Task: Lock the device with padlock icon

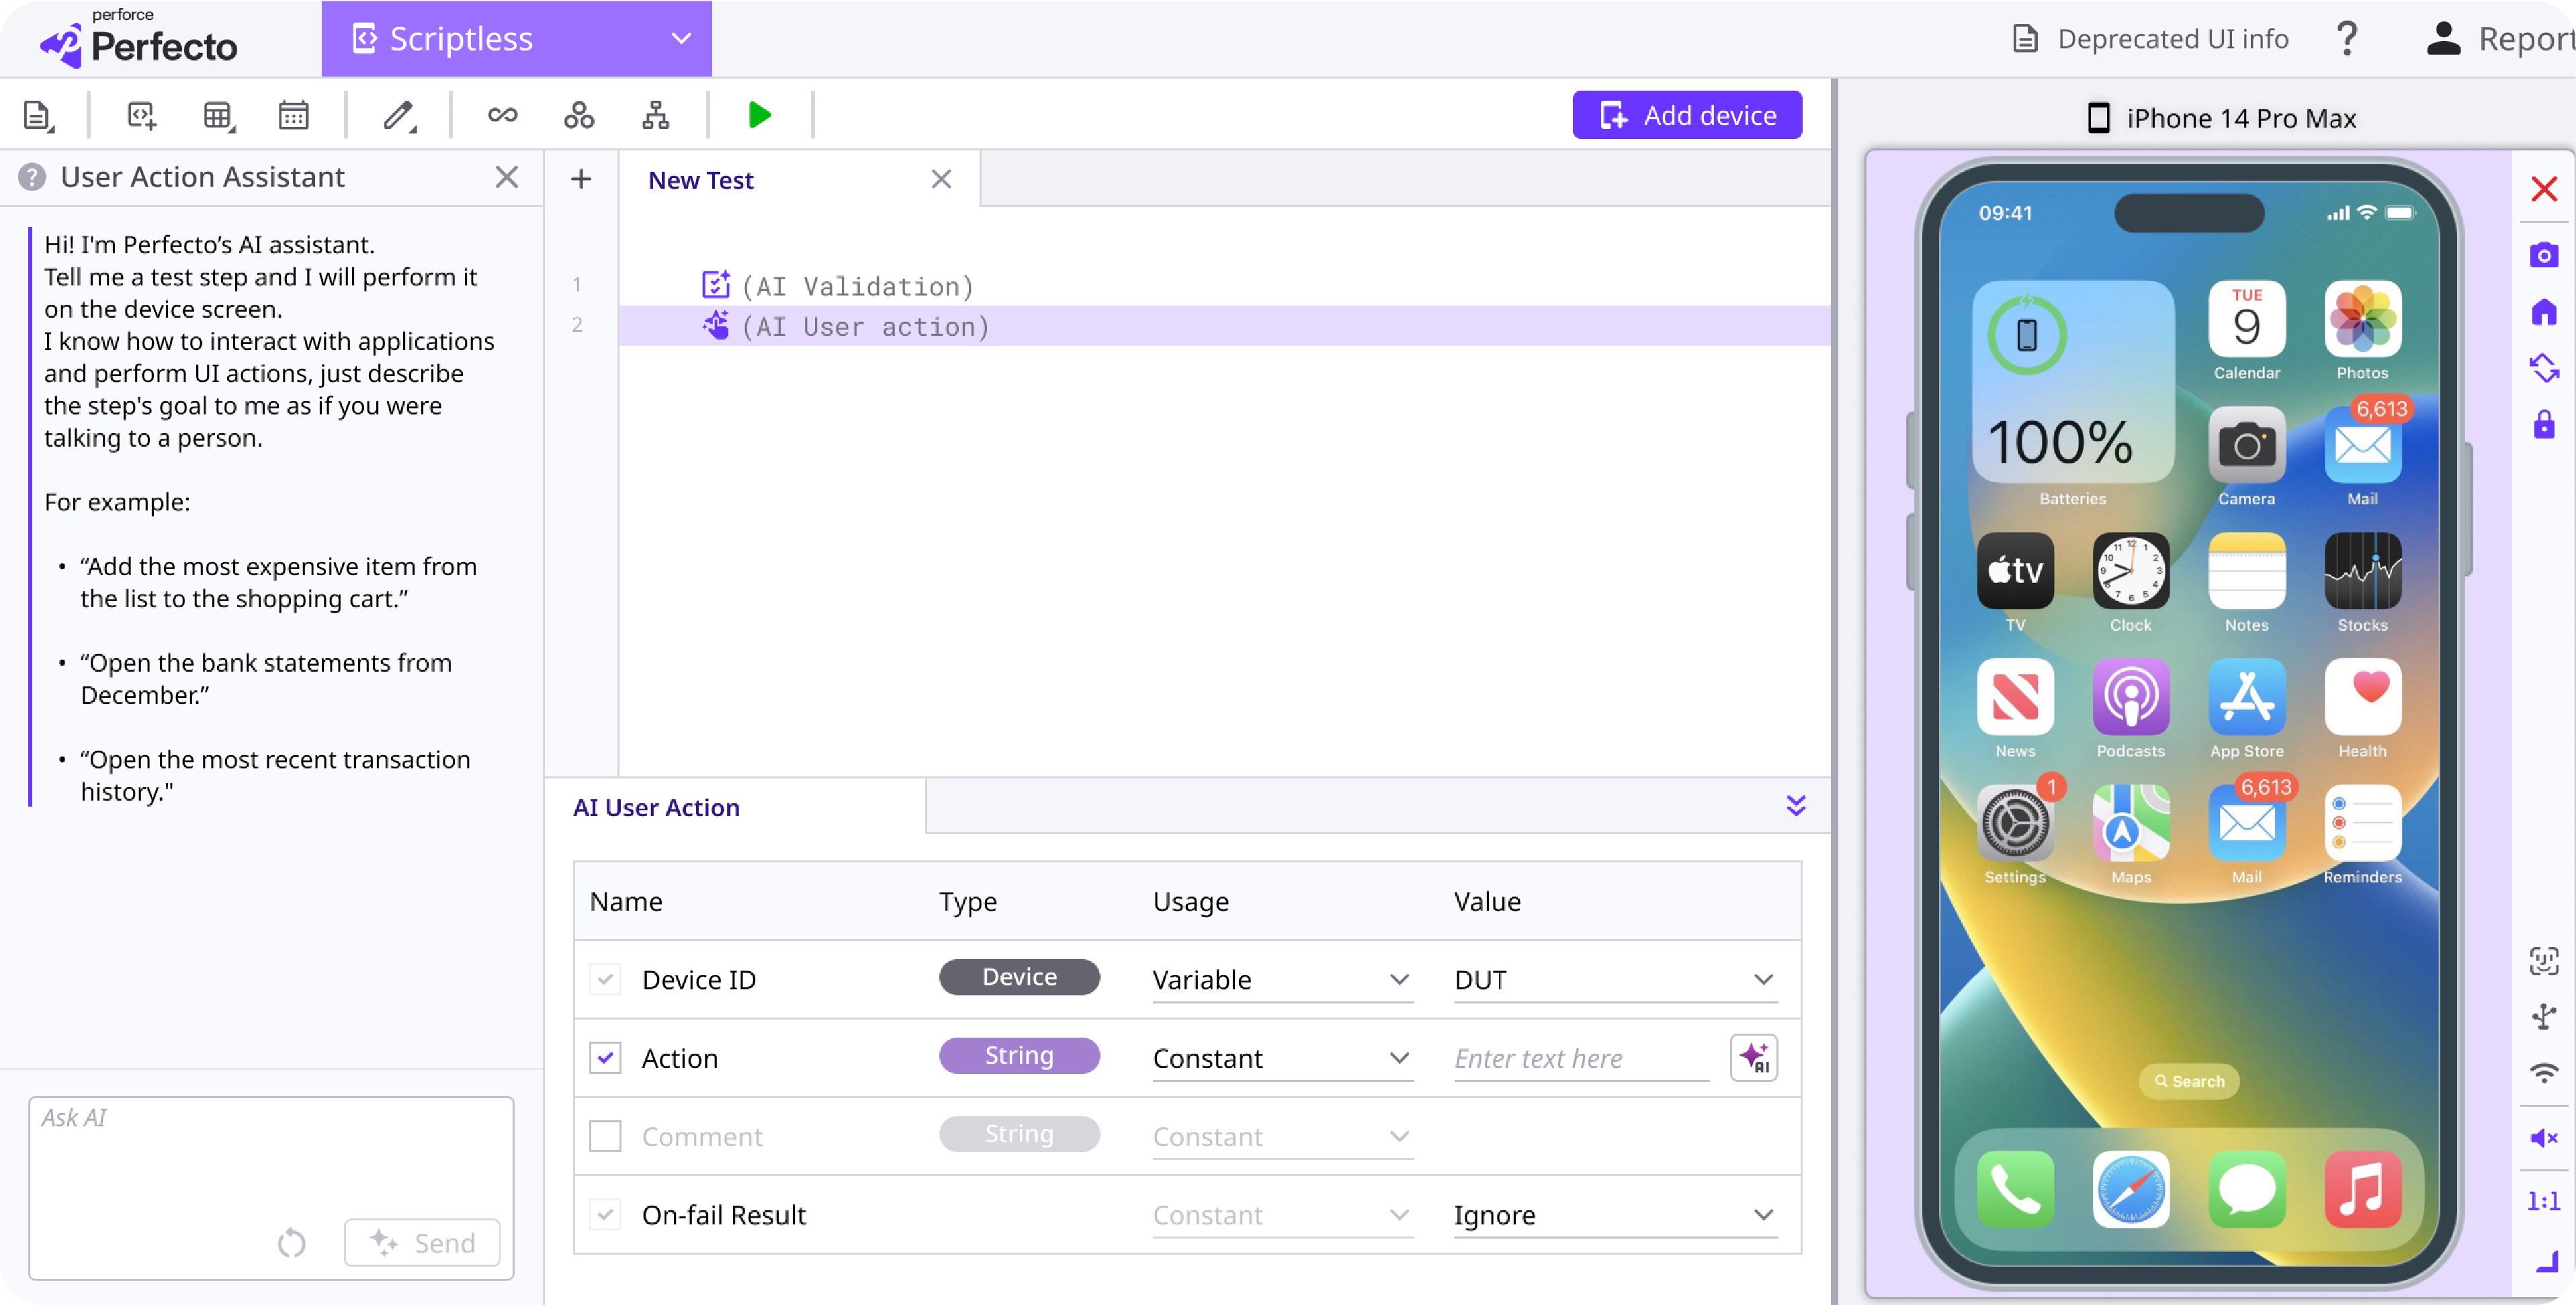Action: point(2544,424)
